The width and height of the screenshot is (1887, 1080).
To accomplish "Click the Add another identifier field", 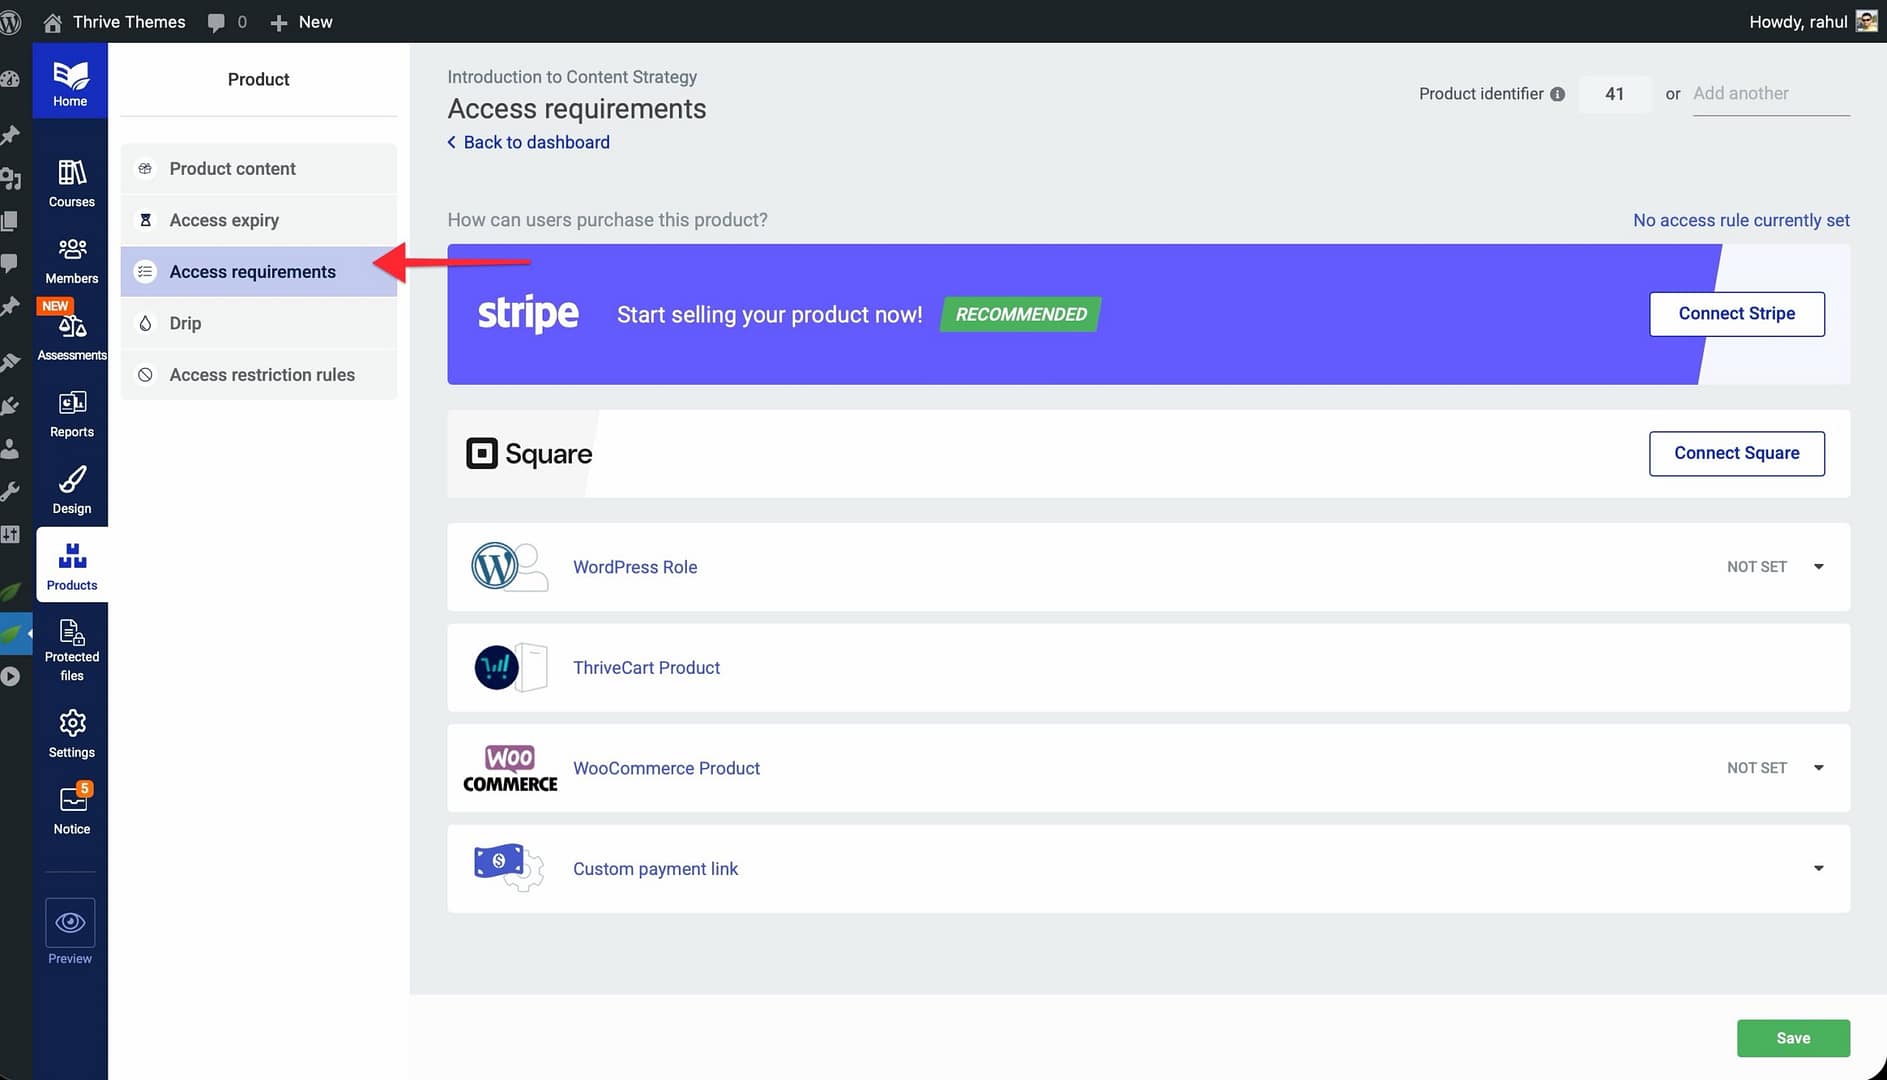I will (1769, 94).
